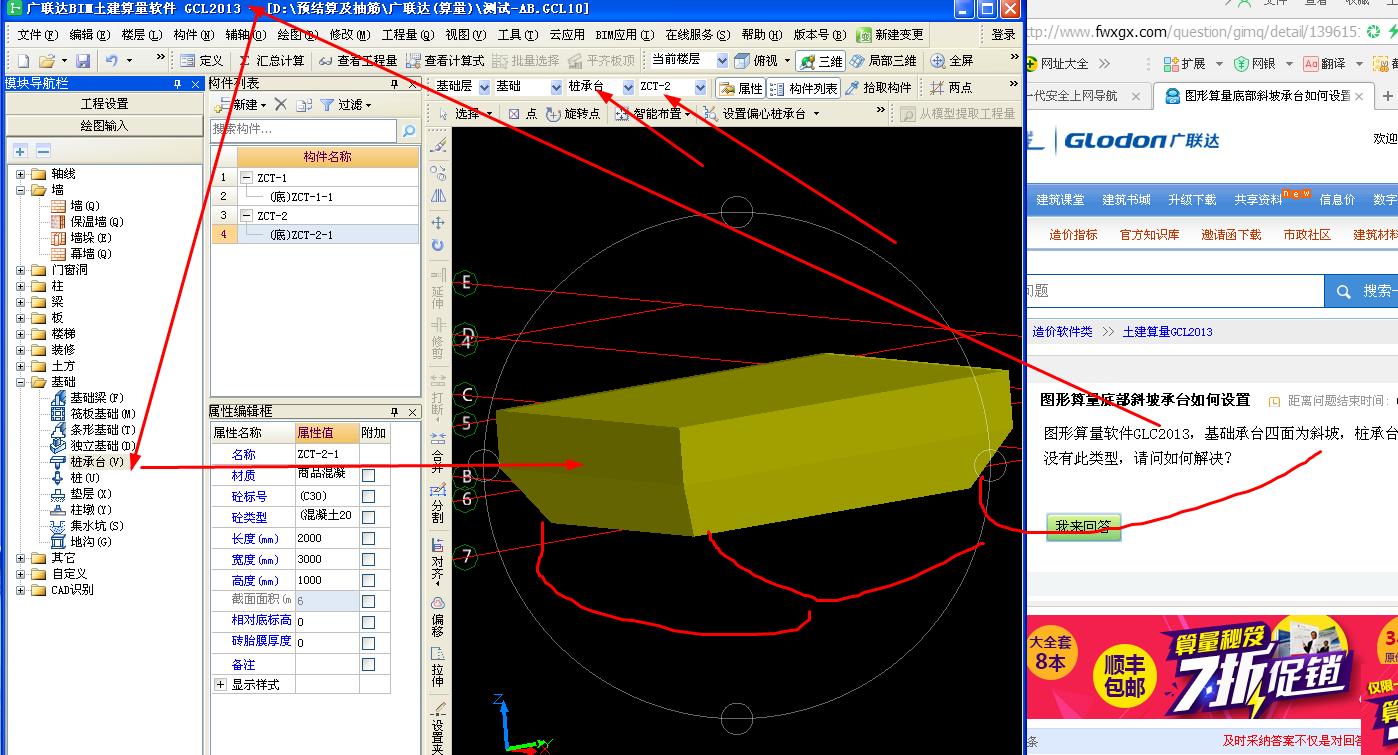Viewport: 1398px width, 755px height.
Task: Select the 两点 two-point axis tool
Action: pos(951,88)
